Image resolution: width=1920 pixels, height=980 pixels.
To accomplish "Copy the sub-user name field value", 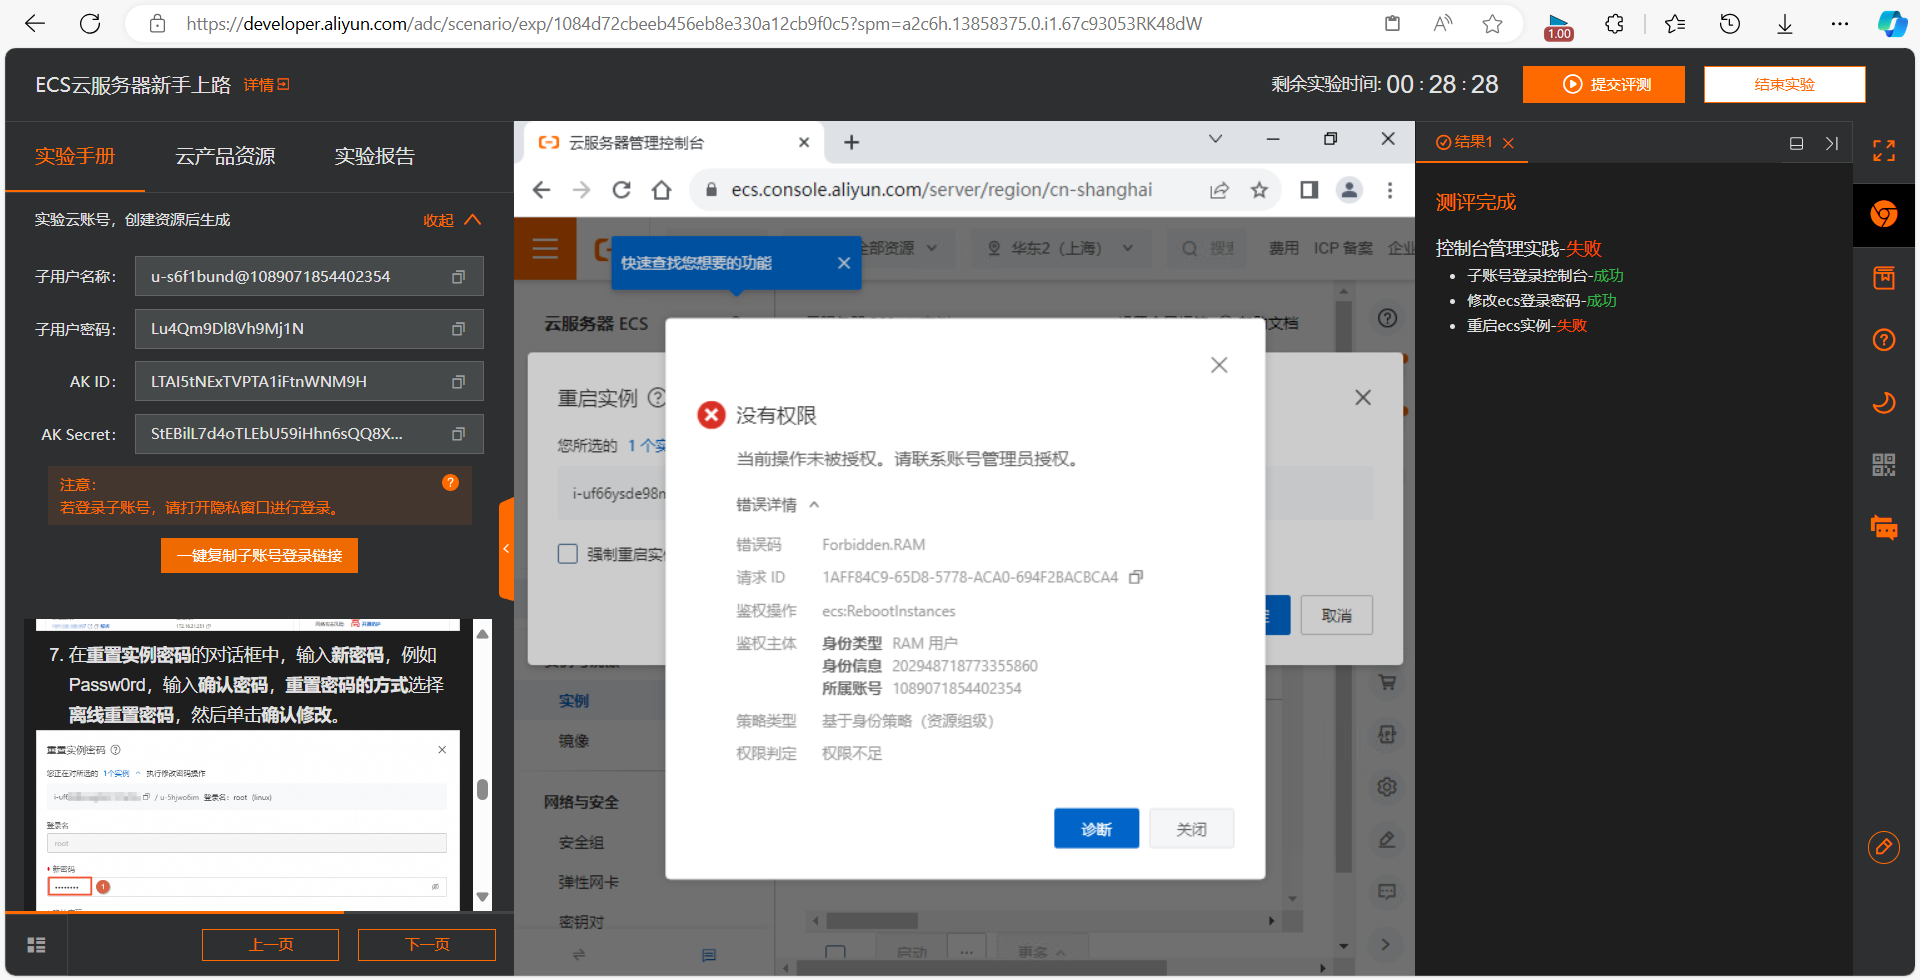I will tap(458, 277).
